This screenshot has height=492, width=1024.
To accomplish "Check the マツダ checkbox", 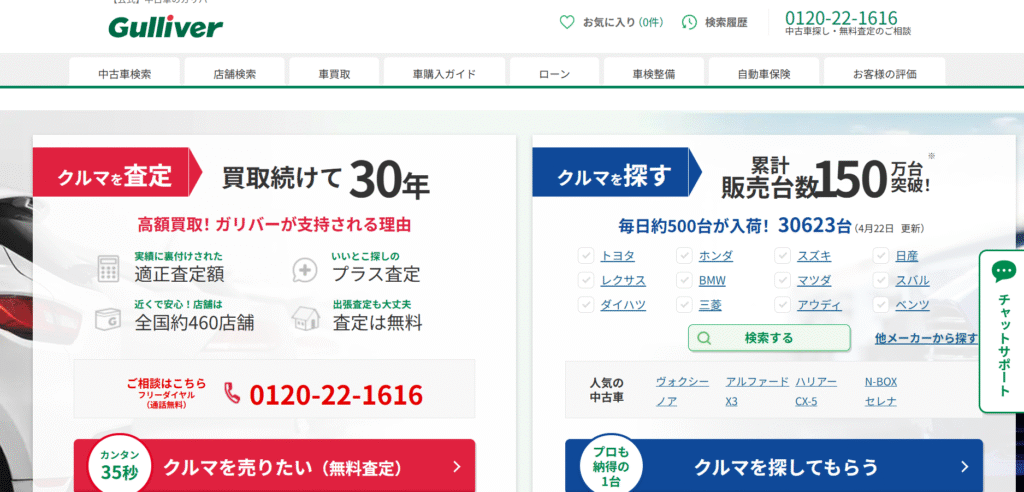I will [782, 280].
